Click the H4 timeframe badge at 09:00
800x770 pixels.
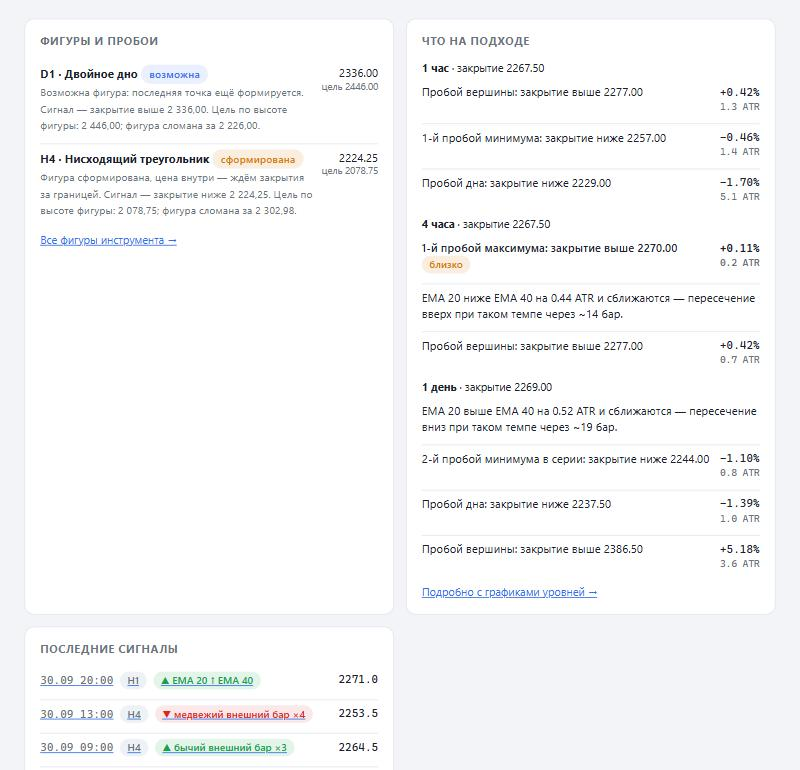[x=134, y=748]
